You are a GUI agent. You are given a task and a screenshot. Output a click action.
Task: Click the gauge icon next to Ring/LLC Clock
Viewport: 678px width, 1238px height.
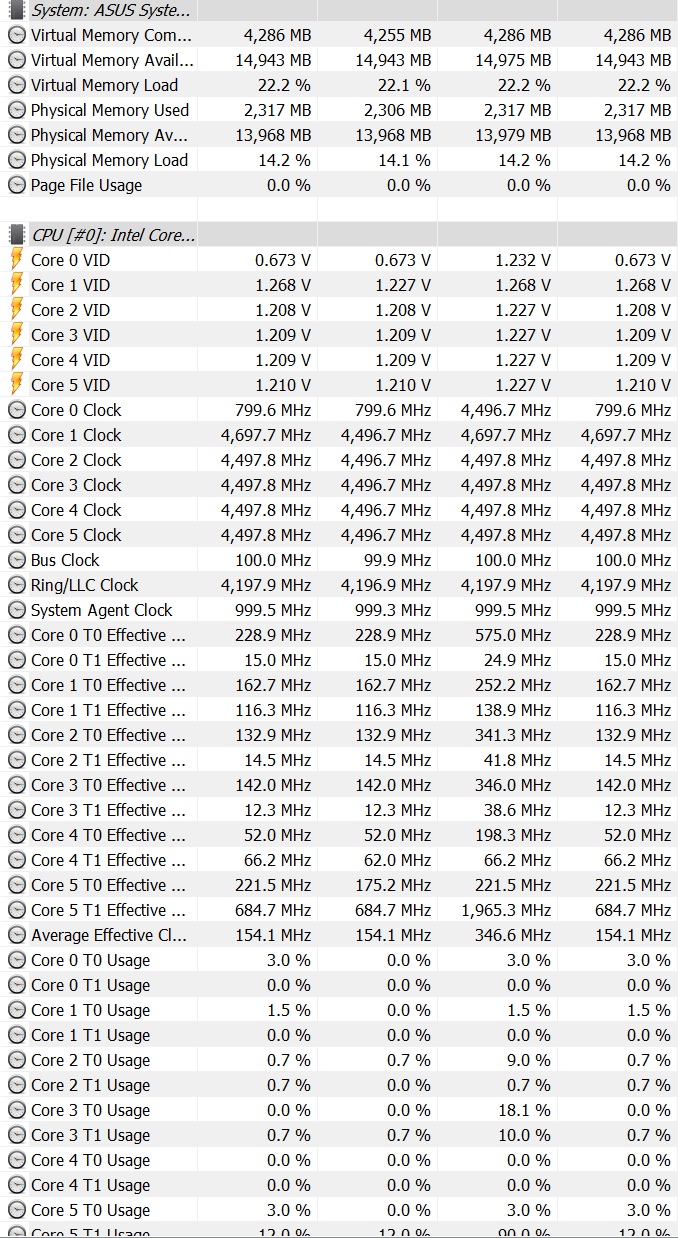pyautogui.click(x=16, y=585)
